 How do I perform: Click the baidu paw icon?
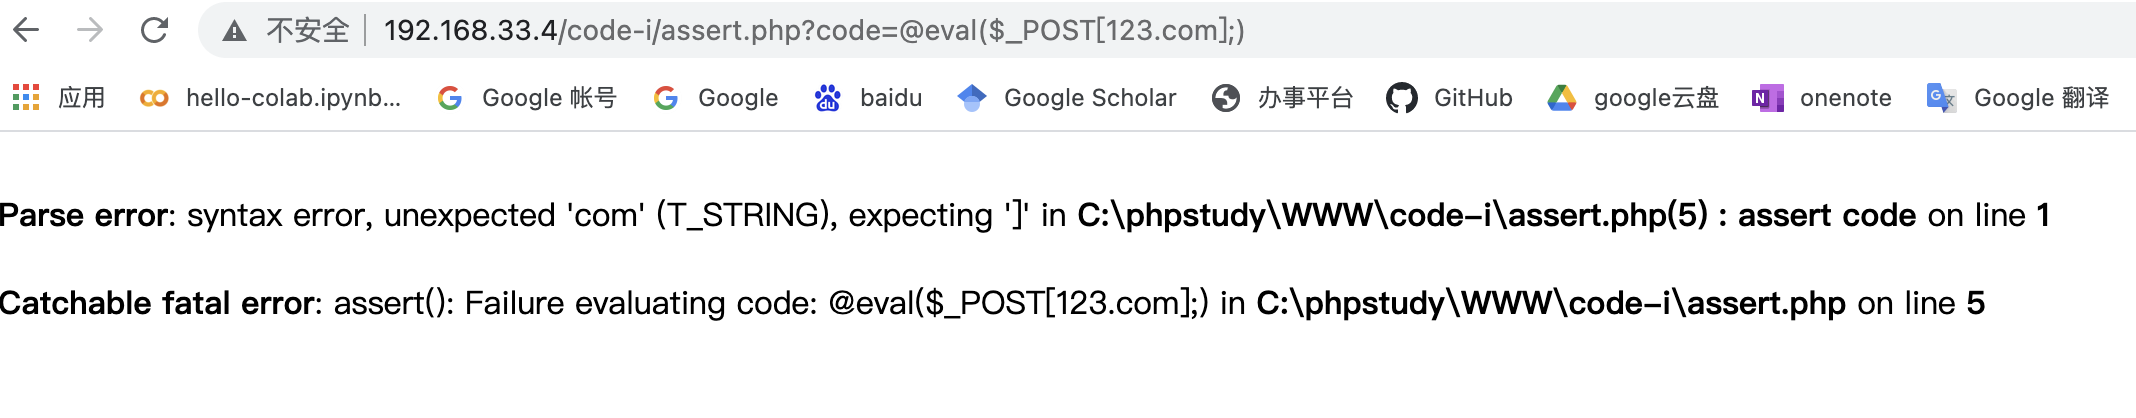coord(827,98)
